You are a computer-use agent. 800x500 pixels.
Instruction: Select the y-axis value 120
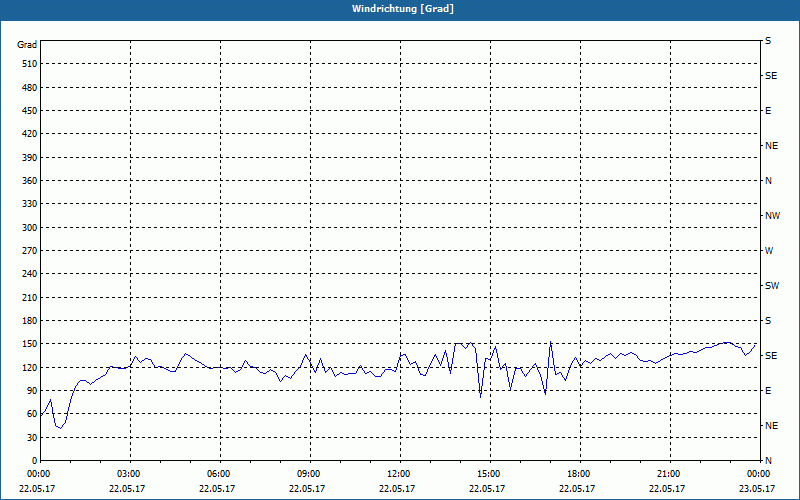pos(30,367)
